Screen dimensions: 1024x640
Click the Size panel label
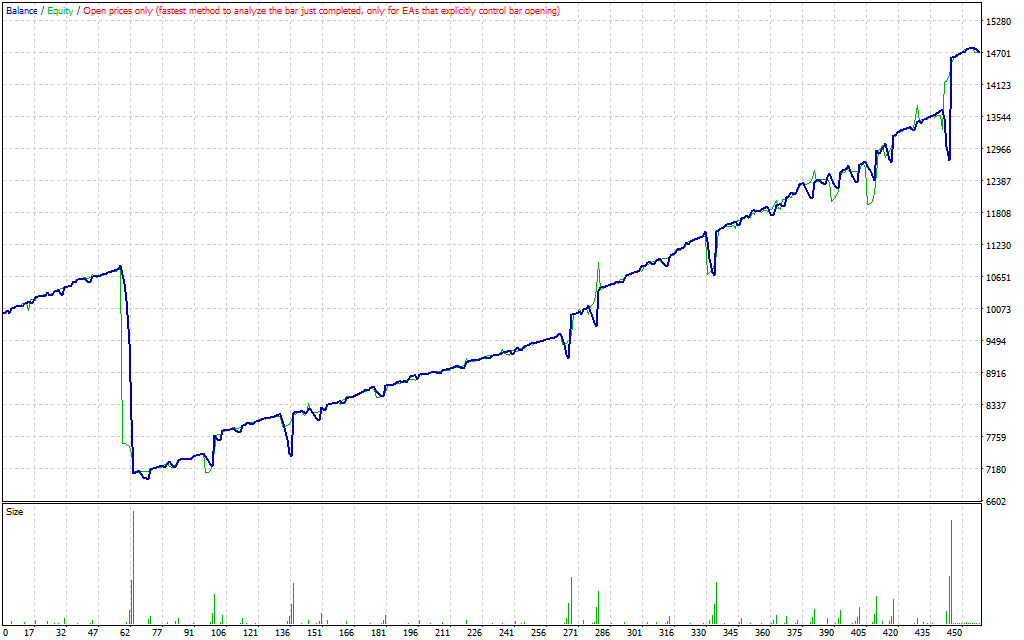[x=15, y=512]
